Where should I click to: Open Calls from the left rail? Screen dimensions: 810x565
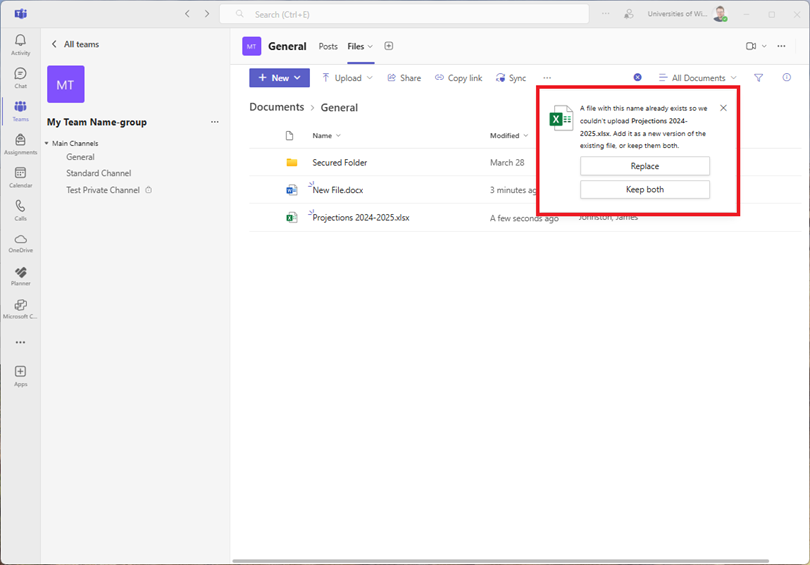(20, 210)
